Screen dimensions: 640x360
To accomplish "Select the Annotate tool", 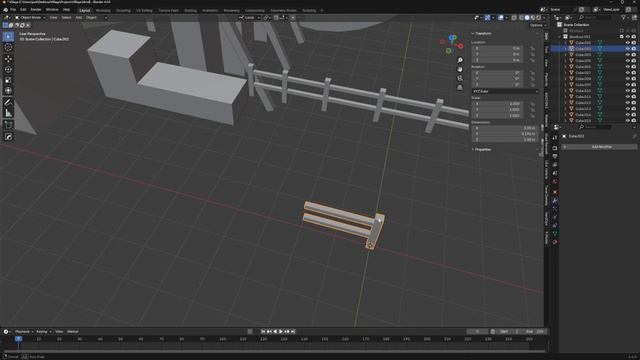I will point(8,102).
